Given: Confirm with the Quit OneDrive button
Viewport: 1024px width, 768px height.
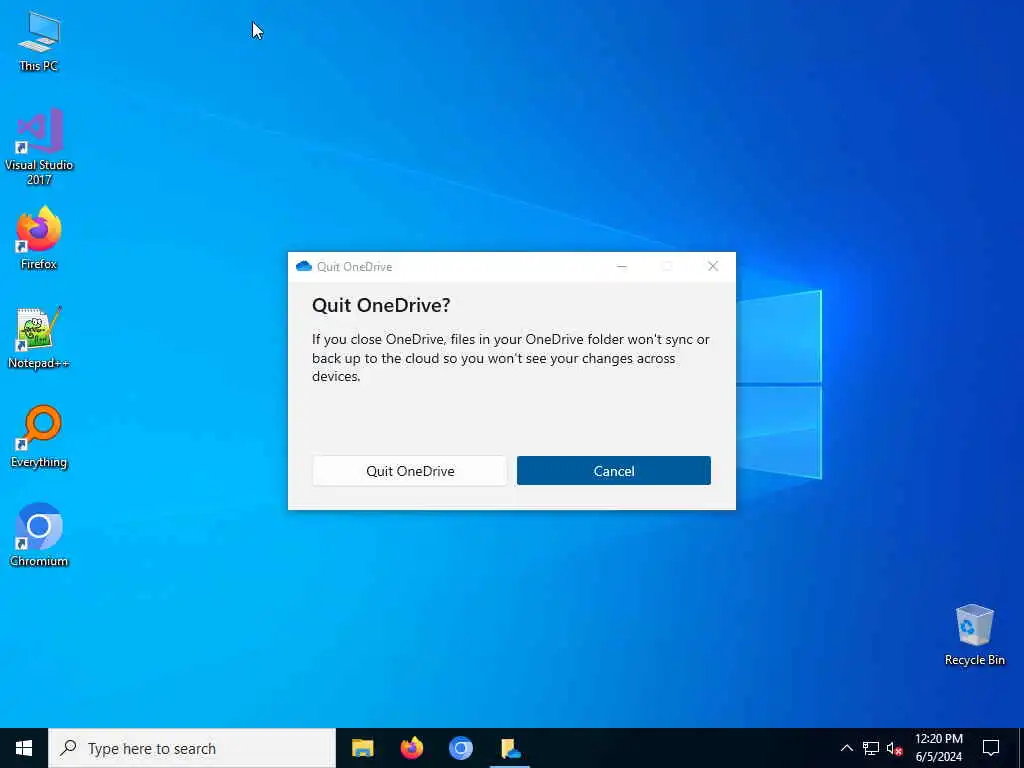Looking at the screenshot, I should click(x=409, y=471).
